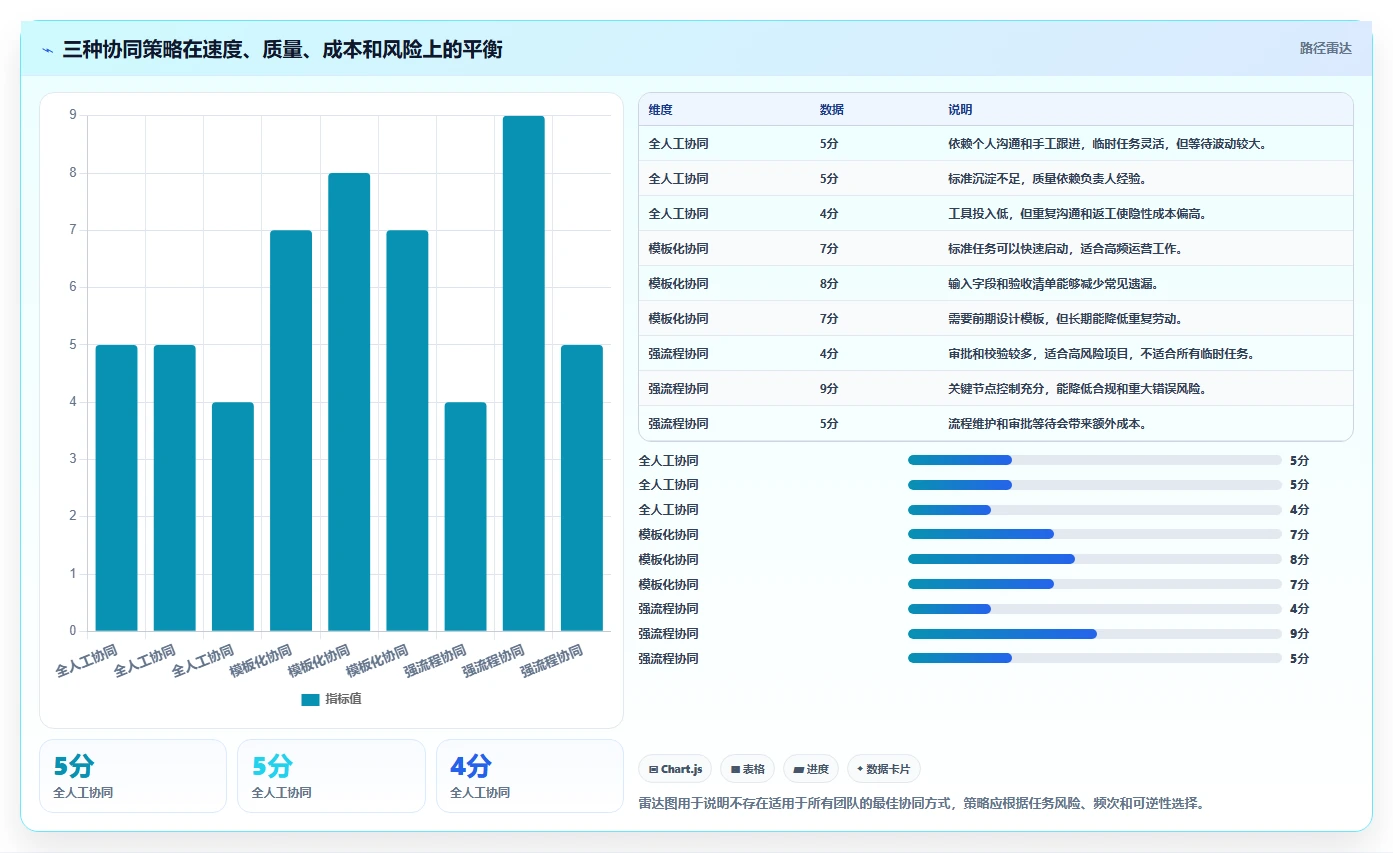Click the 说明 column header

(x=960, y=110)
